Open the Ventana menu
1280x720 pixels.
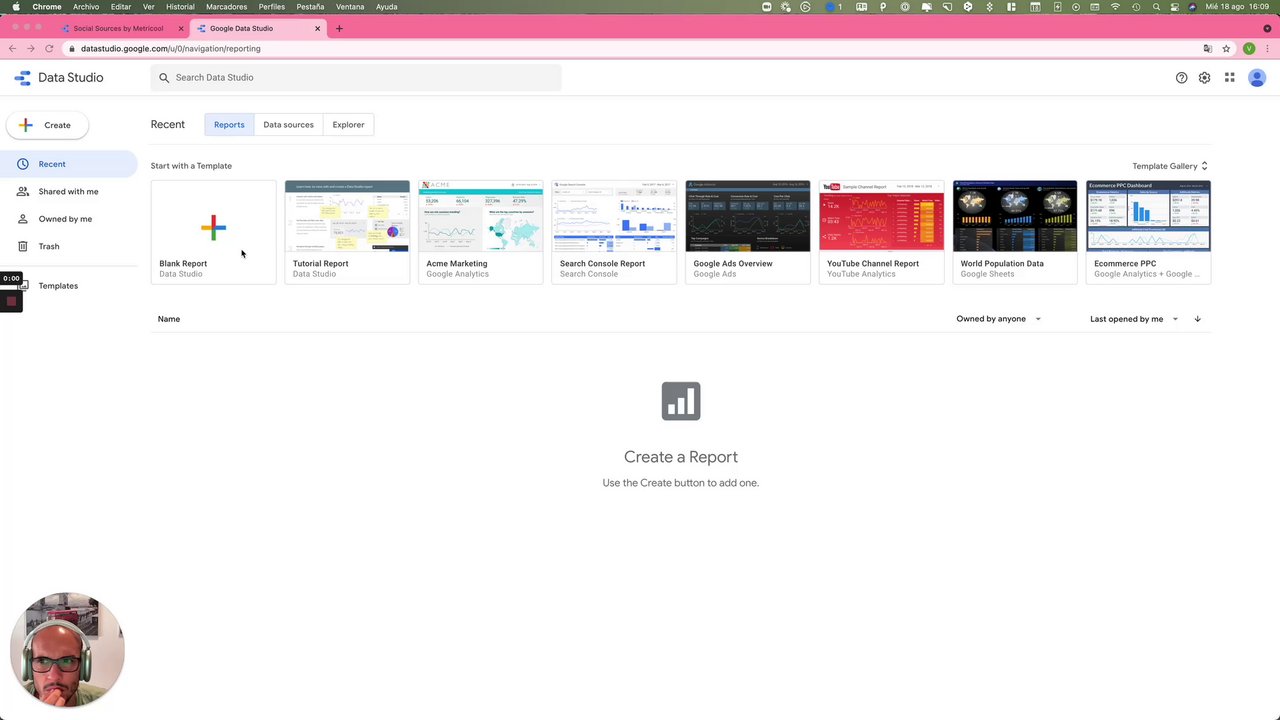click(x=350, y=7)
